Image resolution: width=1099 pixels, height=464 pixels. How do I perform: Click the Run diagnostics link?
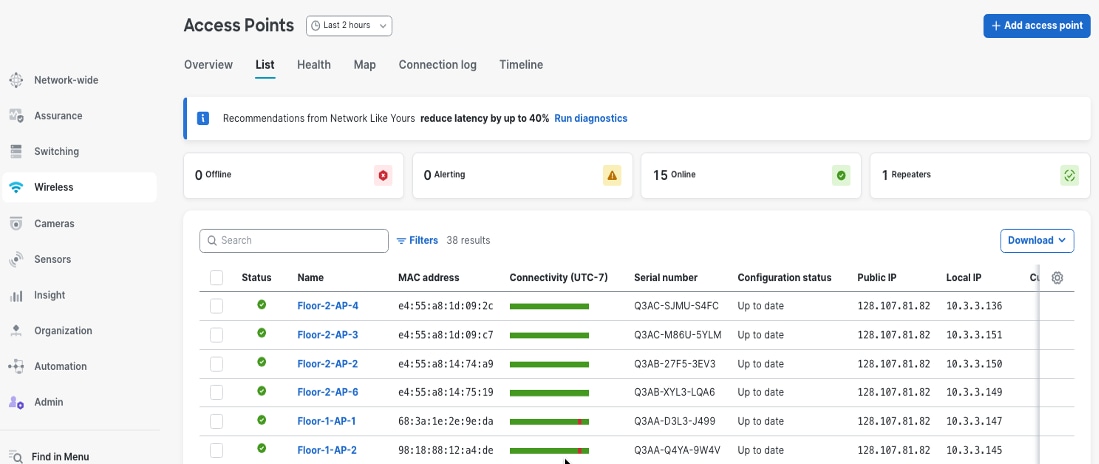591,118
